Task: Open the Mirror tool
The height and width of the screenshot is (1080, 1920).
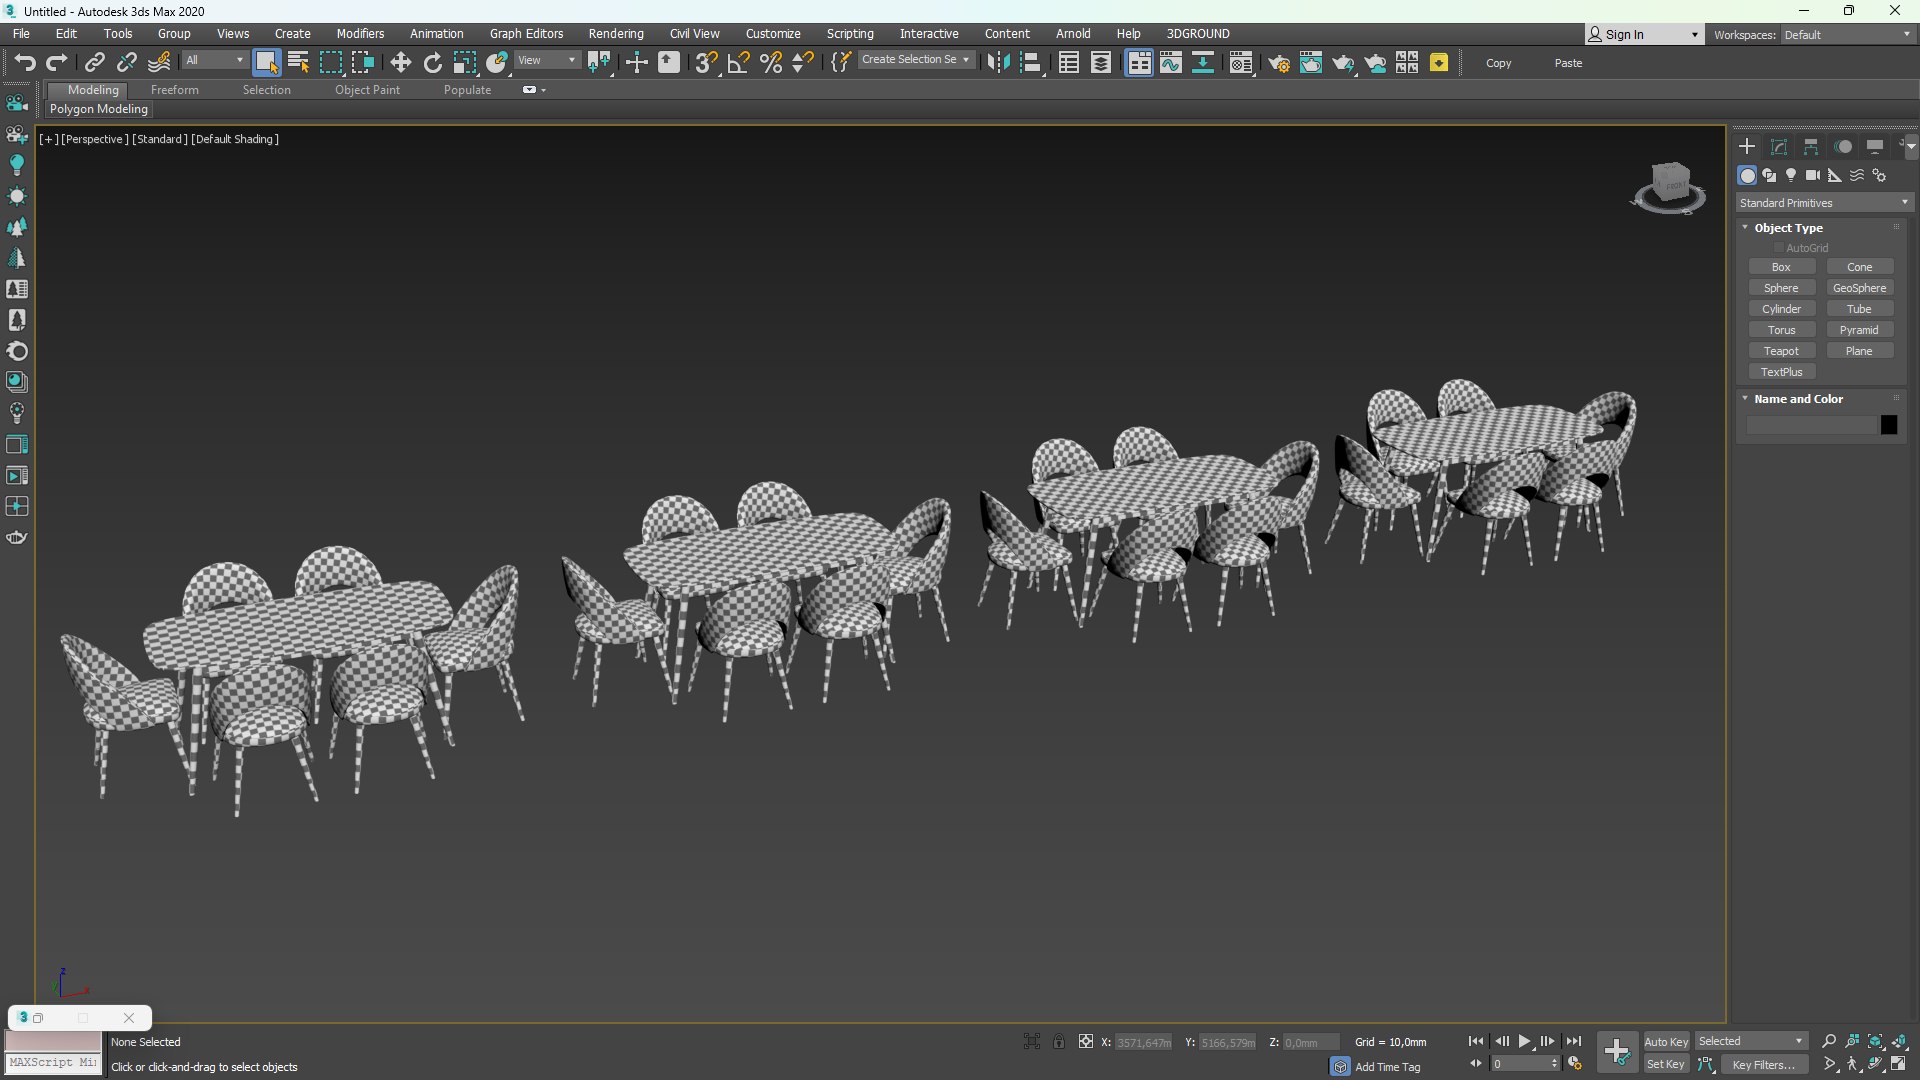Action: click(x=997, y=62)
